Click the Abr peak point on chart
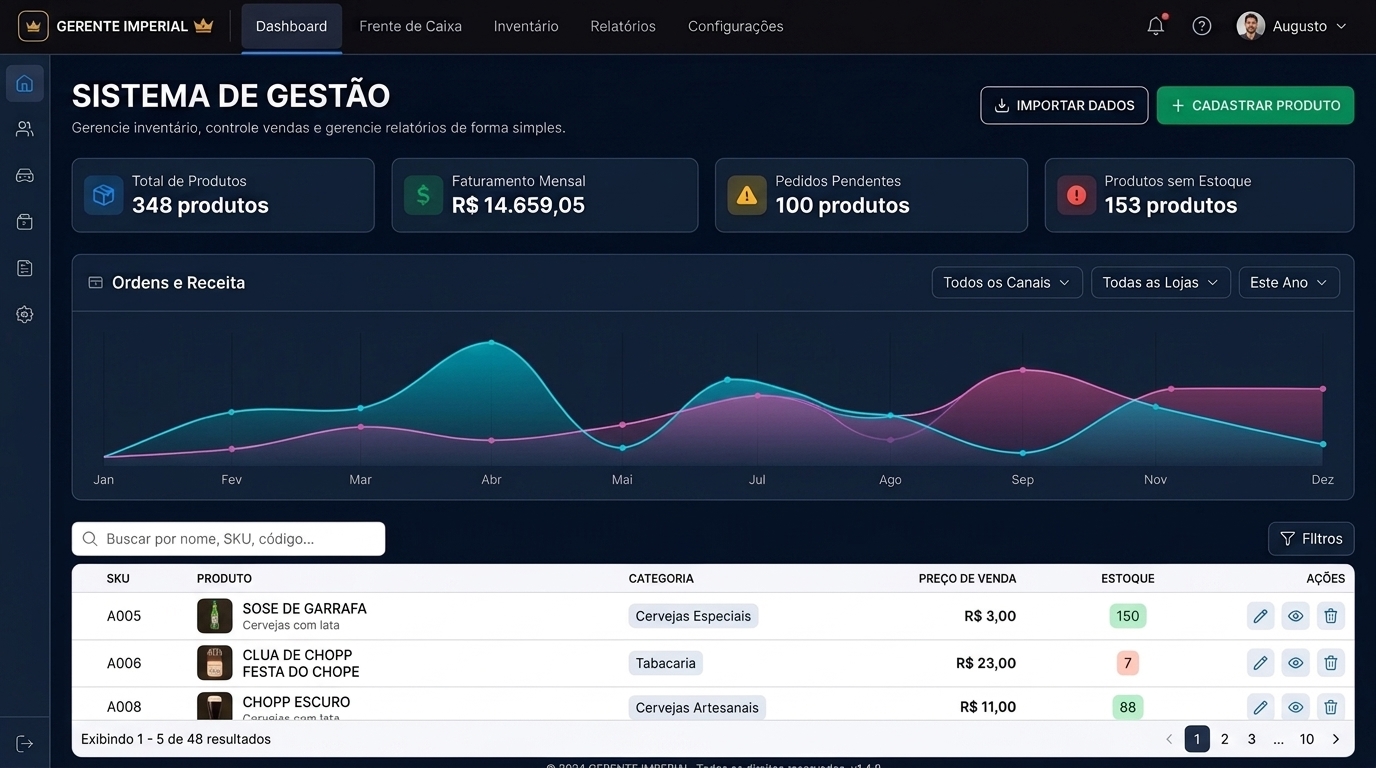1376x768 pixels. pyautogui.click(x=491, y=342)
